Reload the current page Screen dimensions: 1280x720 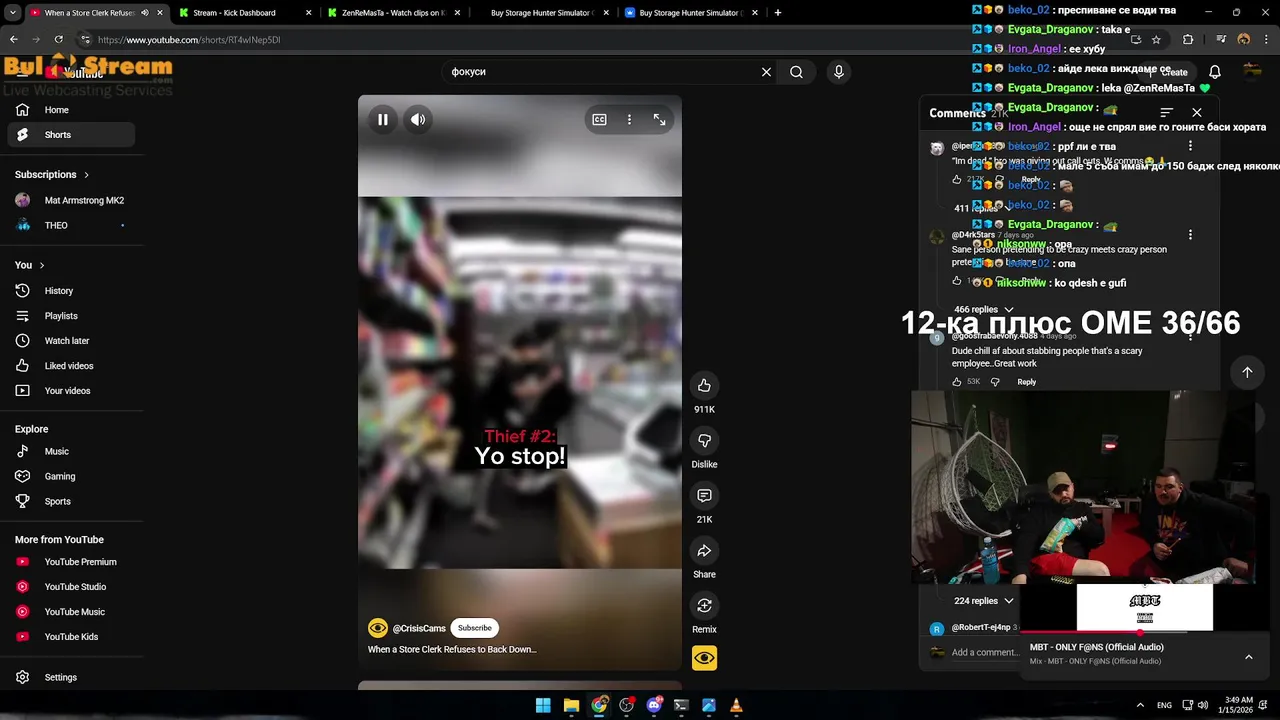tap(58, 40)
